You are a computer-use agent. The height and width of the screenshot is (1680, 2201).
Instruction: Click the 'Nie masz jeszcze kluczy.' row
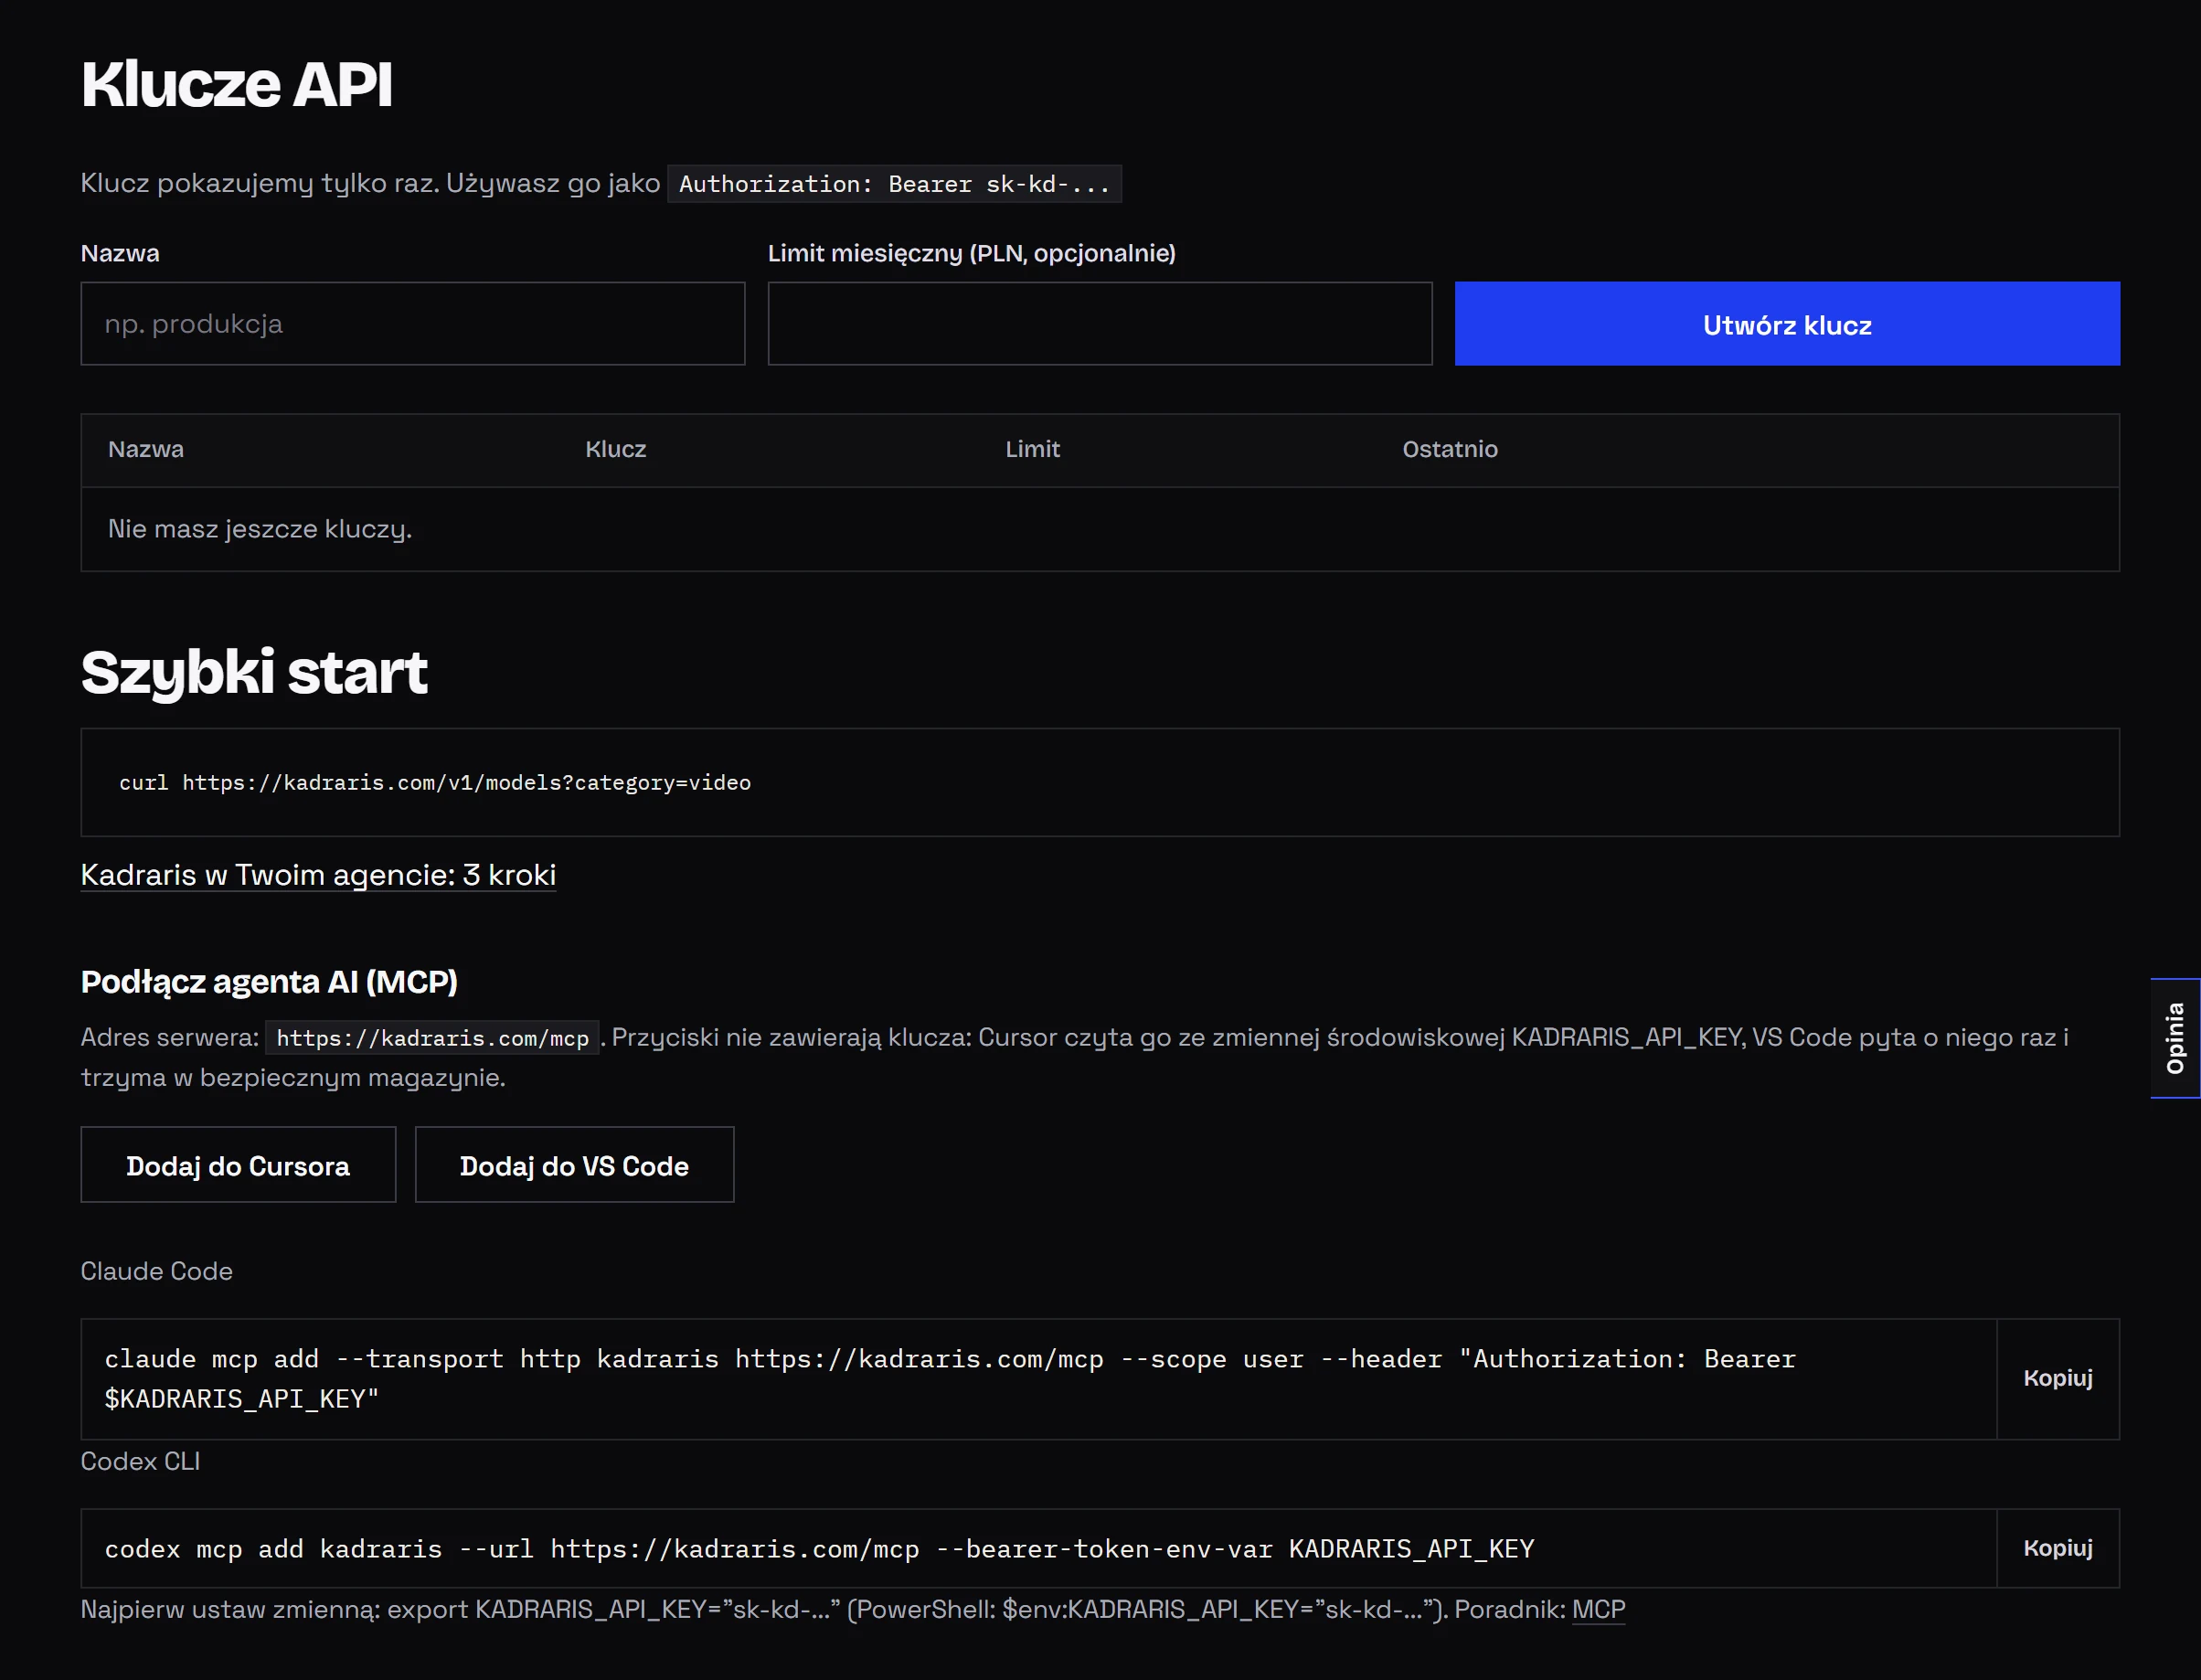tap(1099, 529)
